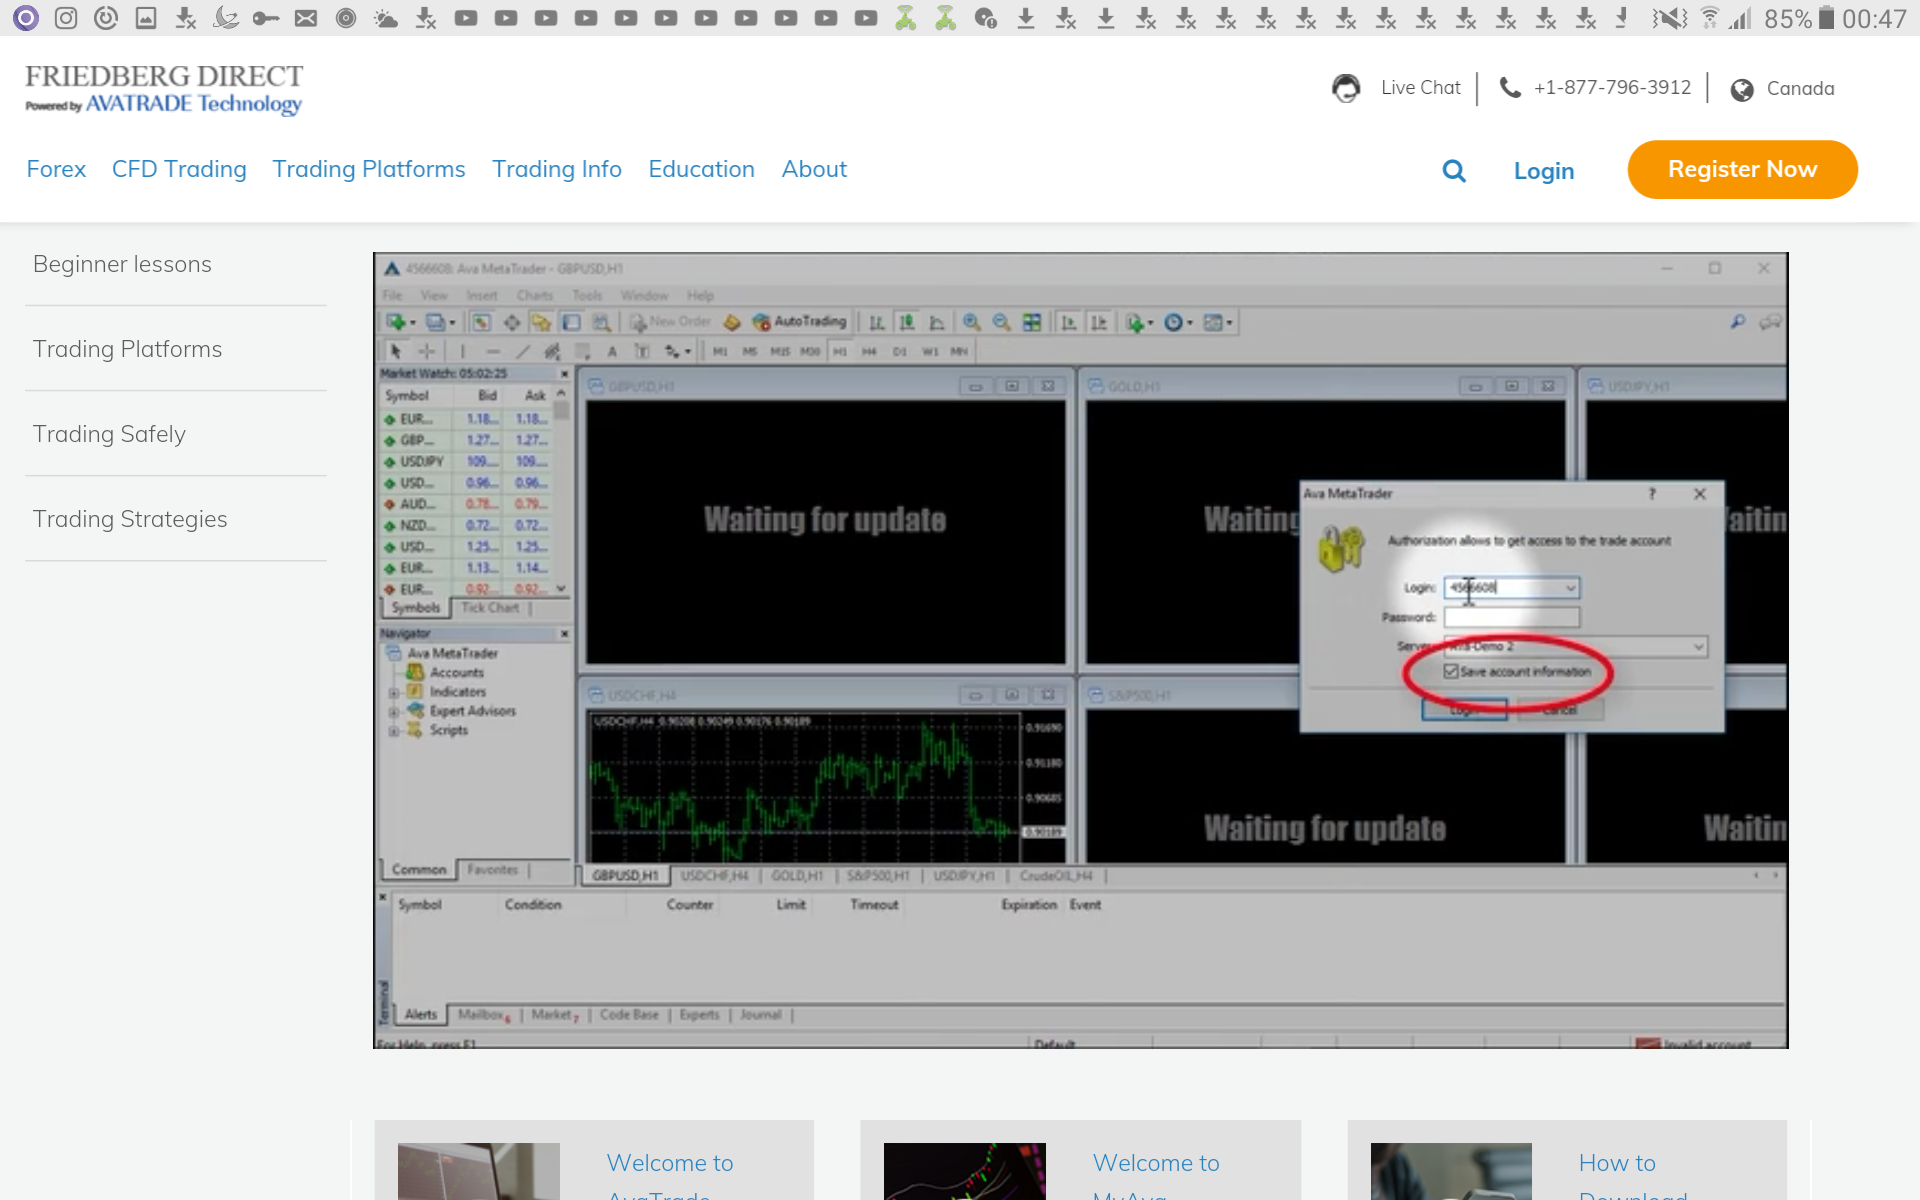The height and width of the screenshot is (1200, 1920).
Task: Open the Login account number combo box
Action: tap(1512, 588)
